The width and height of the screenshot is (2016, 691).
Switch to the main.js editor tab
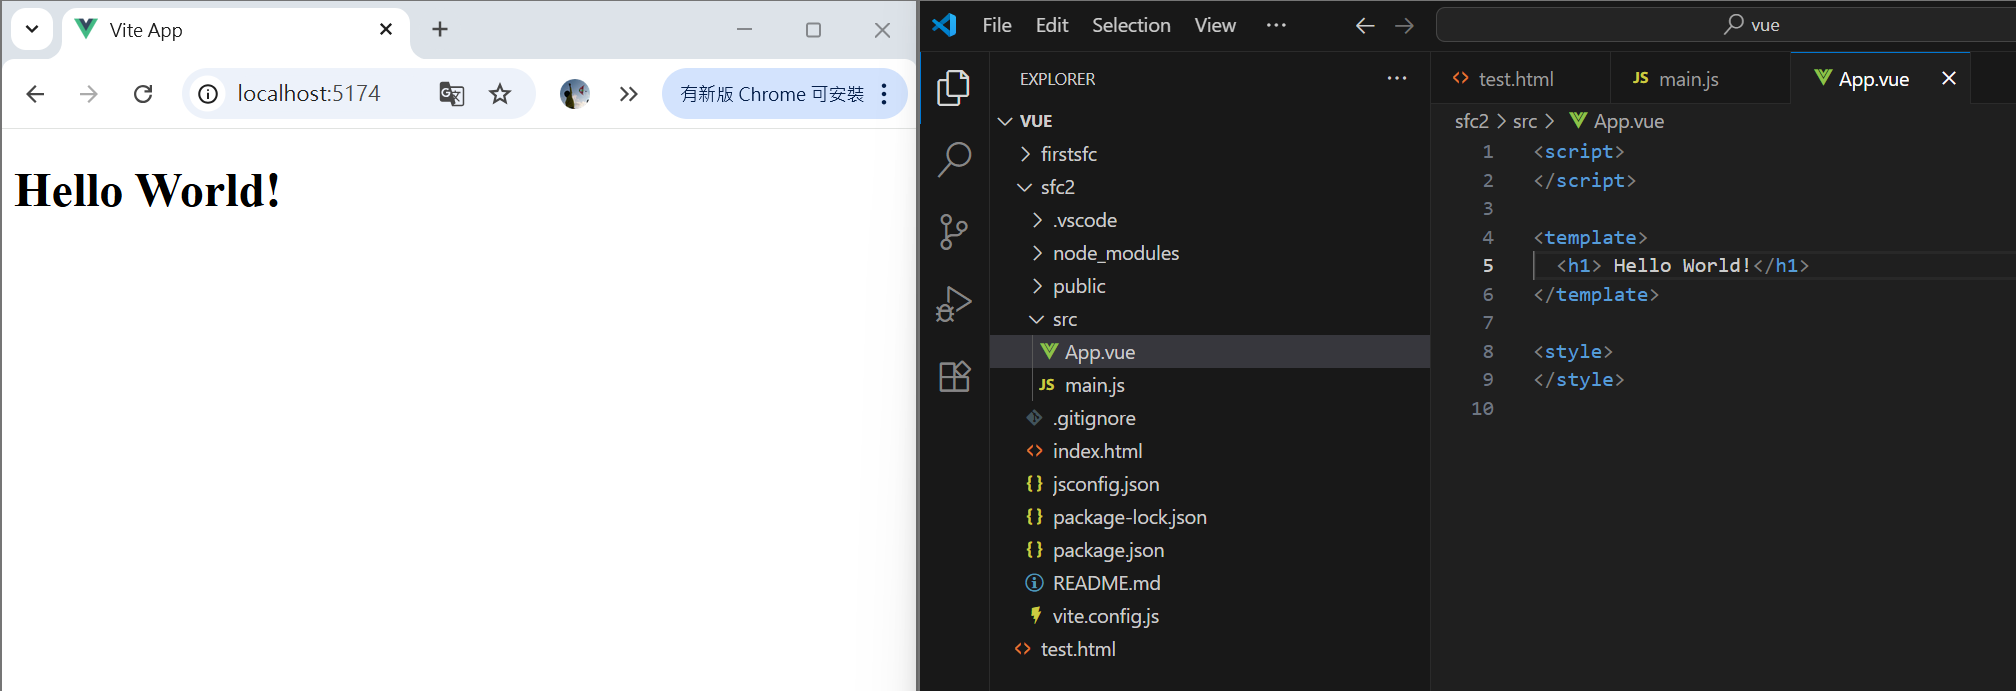[x=1687, y=79]
